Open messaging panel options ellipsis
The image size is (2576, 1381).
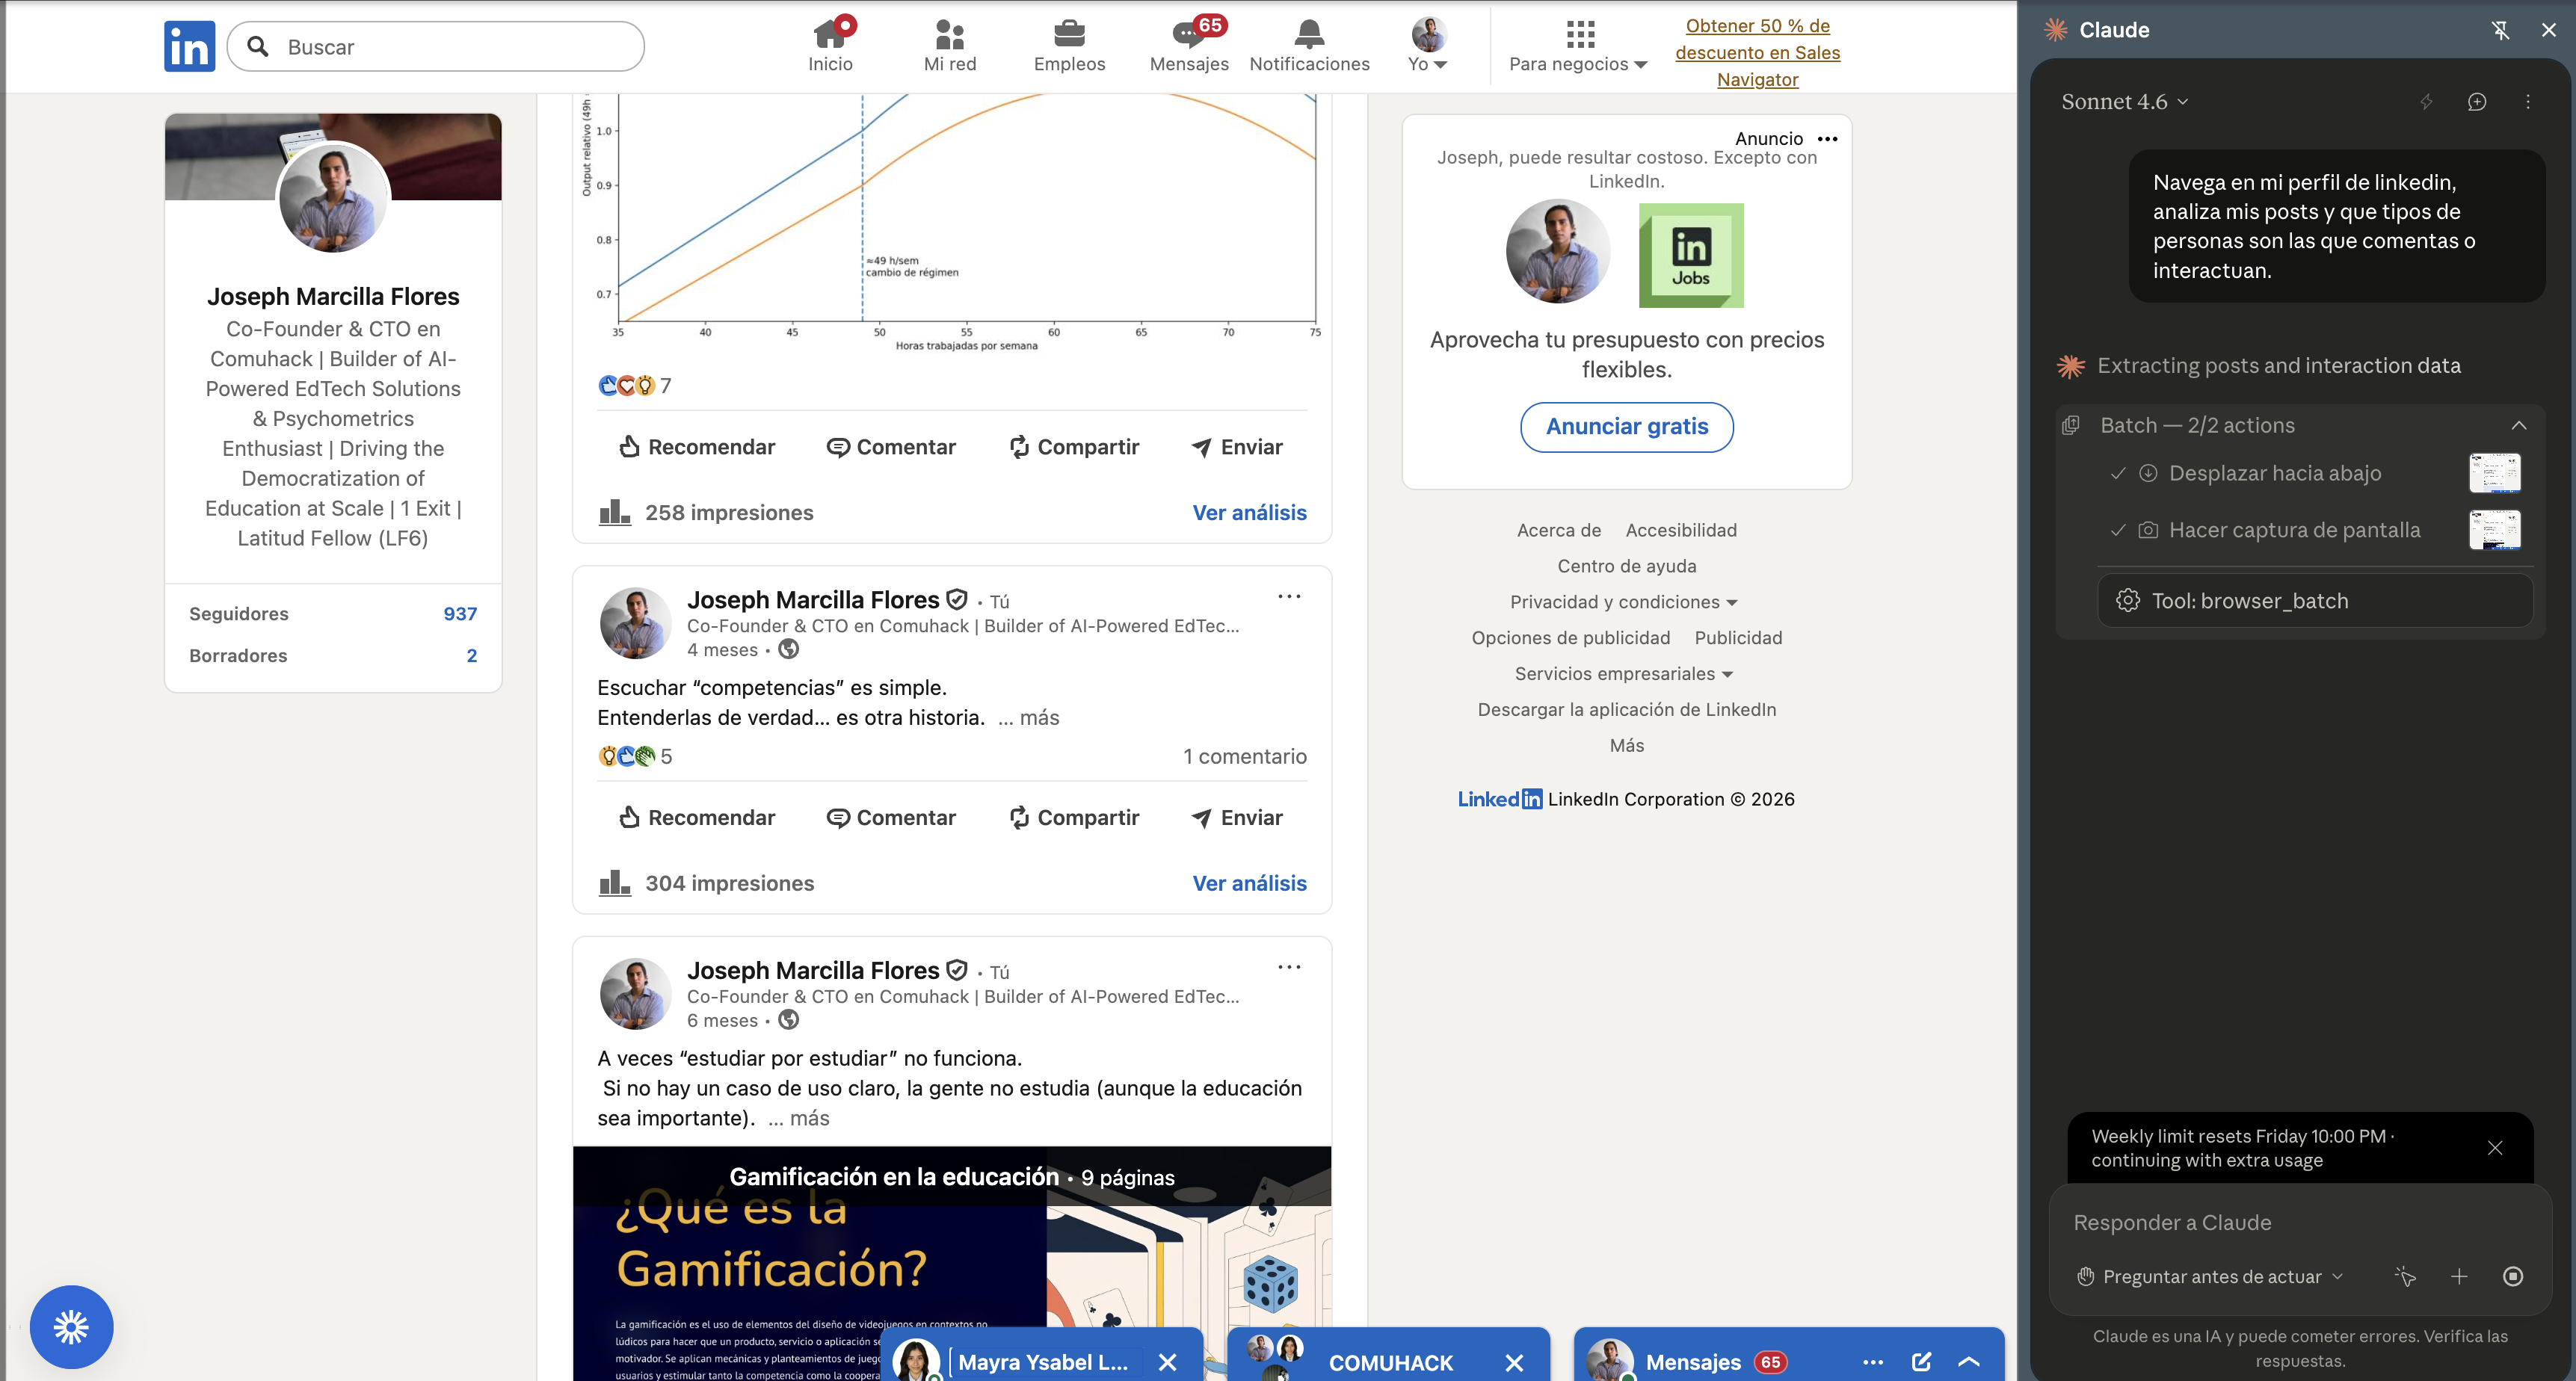[1873, 1362]
